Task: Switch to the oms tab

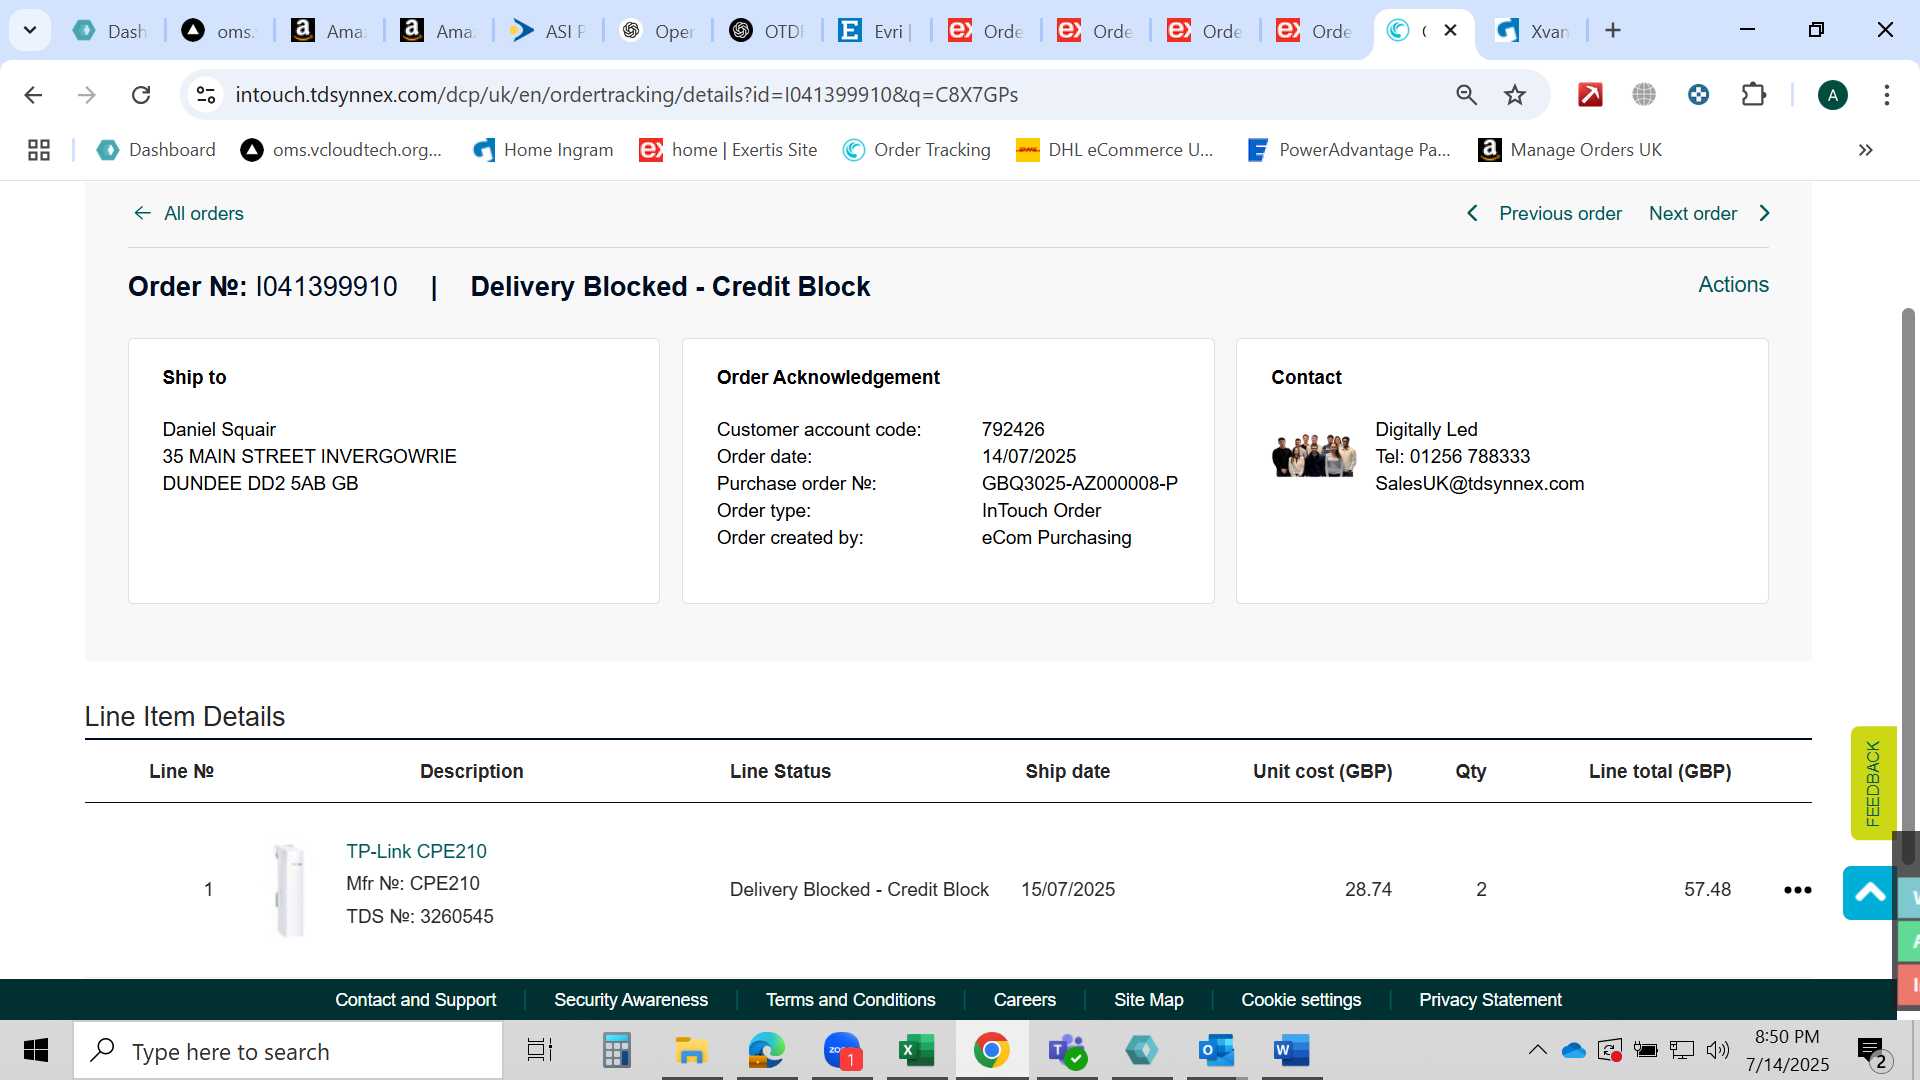Action: pyautogui.click(x=218, y=31)
